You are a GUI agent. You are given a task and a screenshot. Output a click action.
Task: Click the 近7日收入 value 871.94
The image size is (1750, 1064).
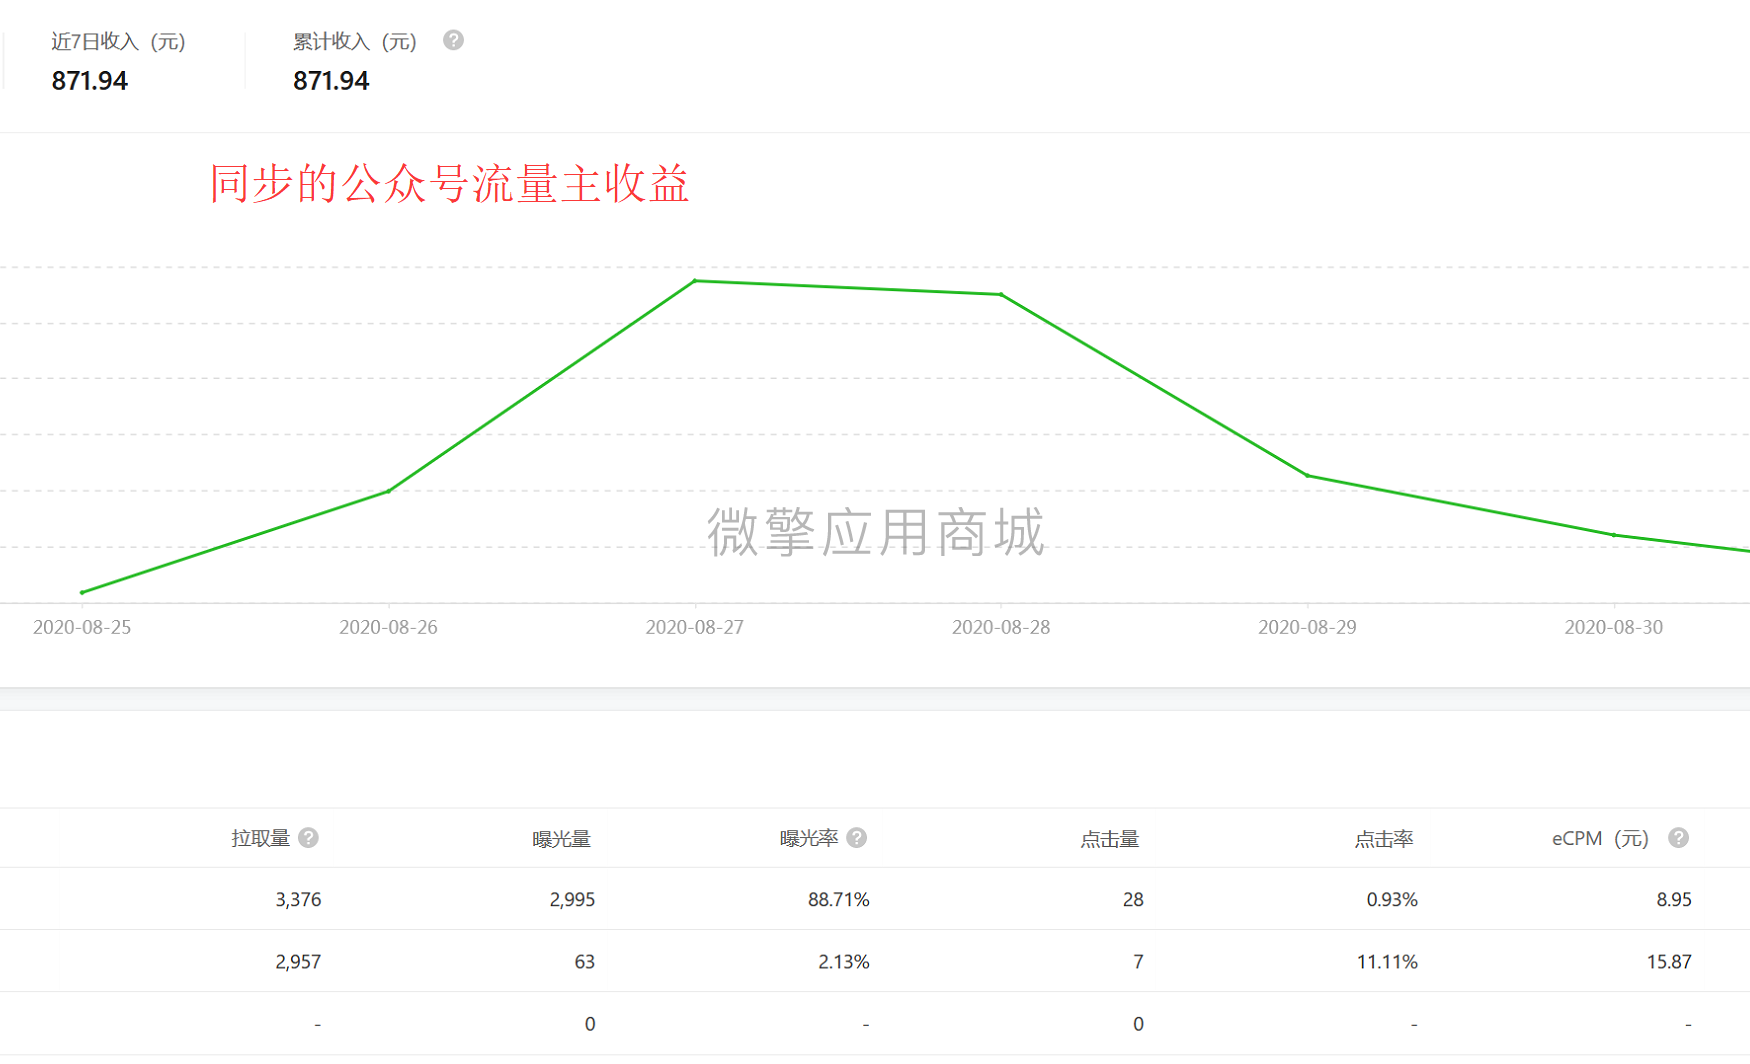tap(90, 81)
